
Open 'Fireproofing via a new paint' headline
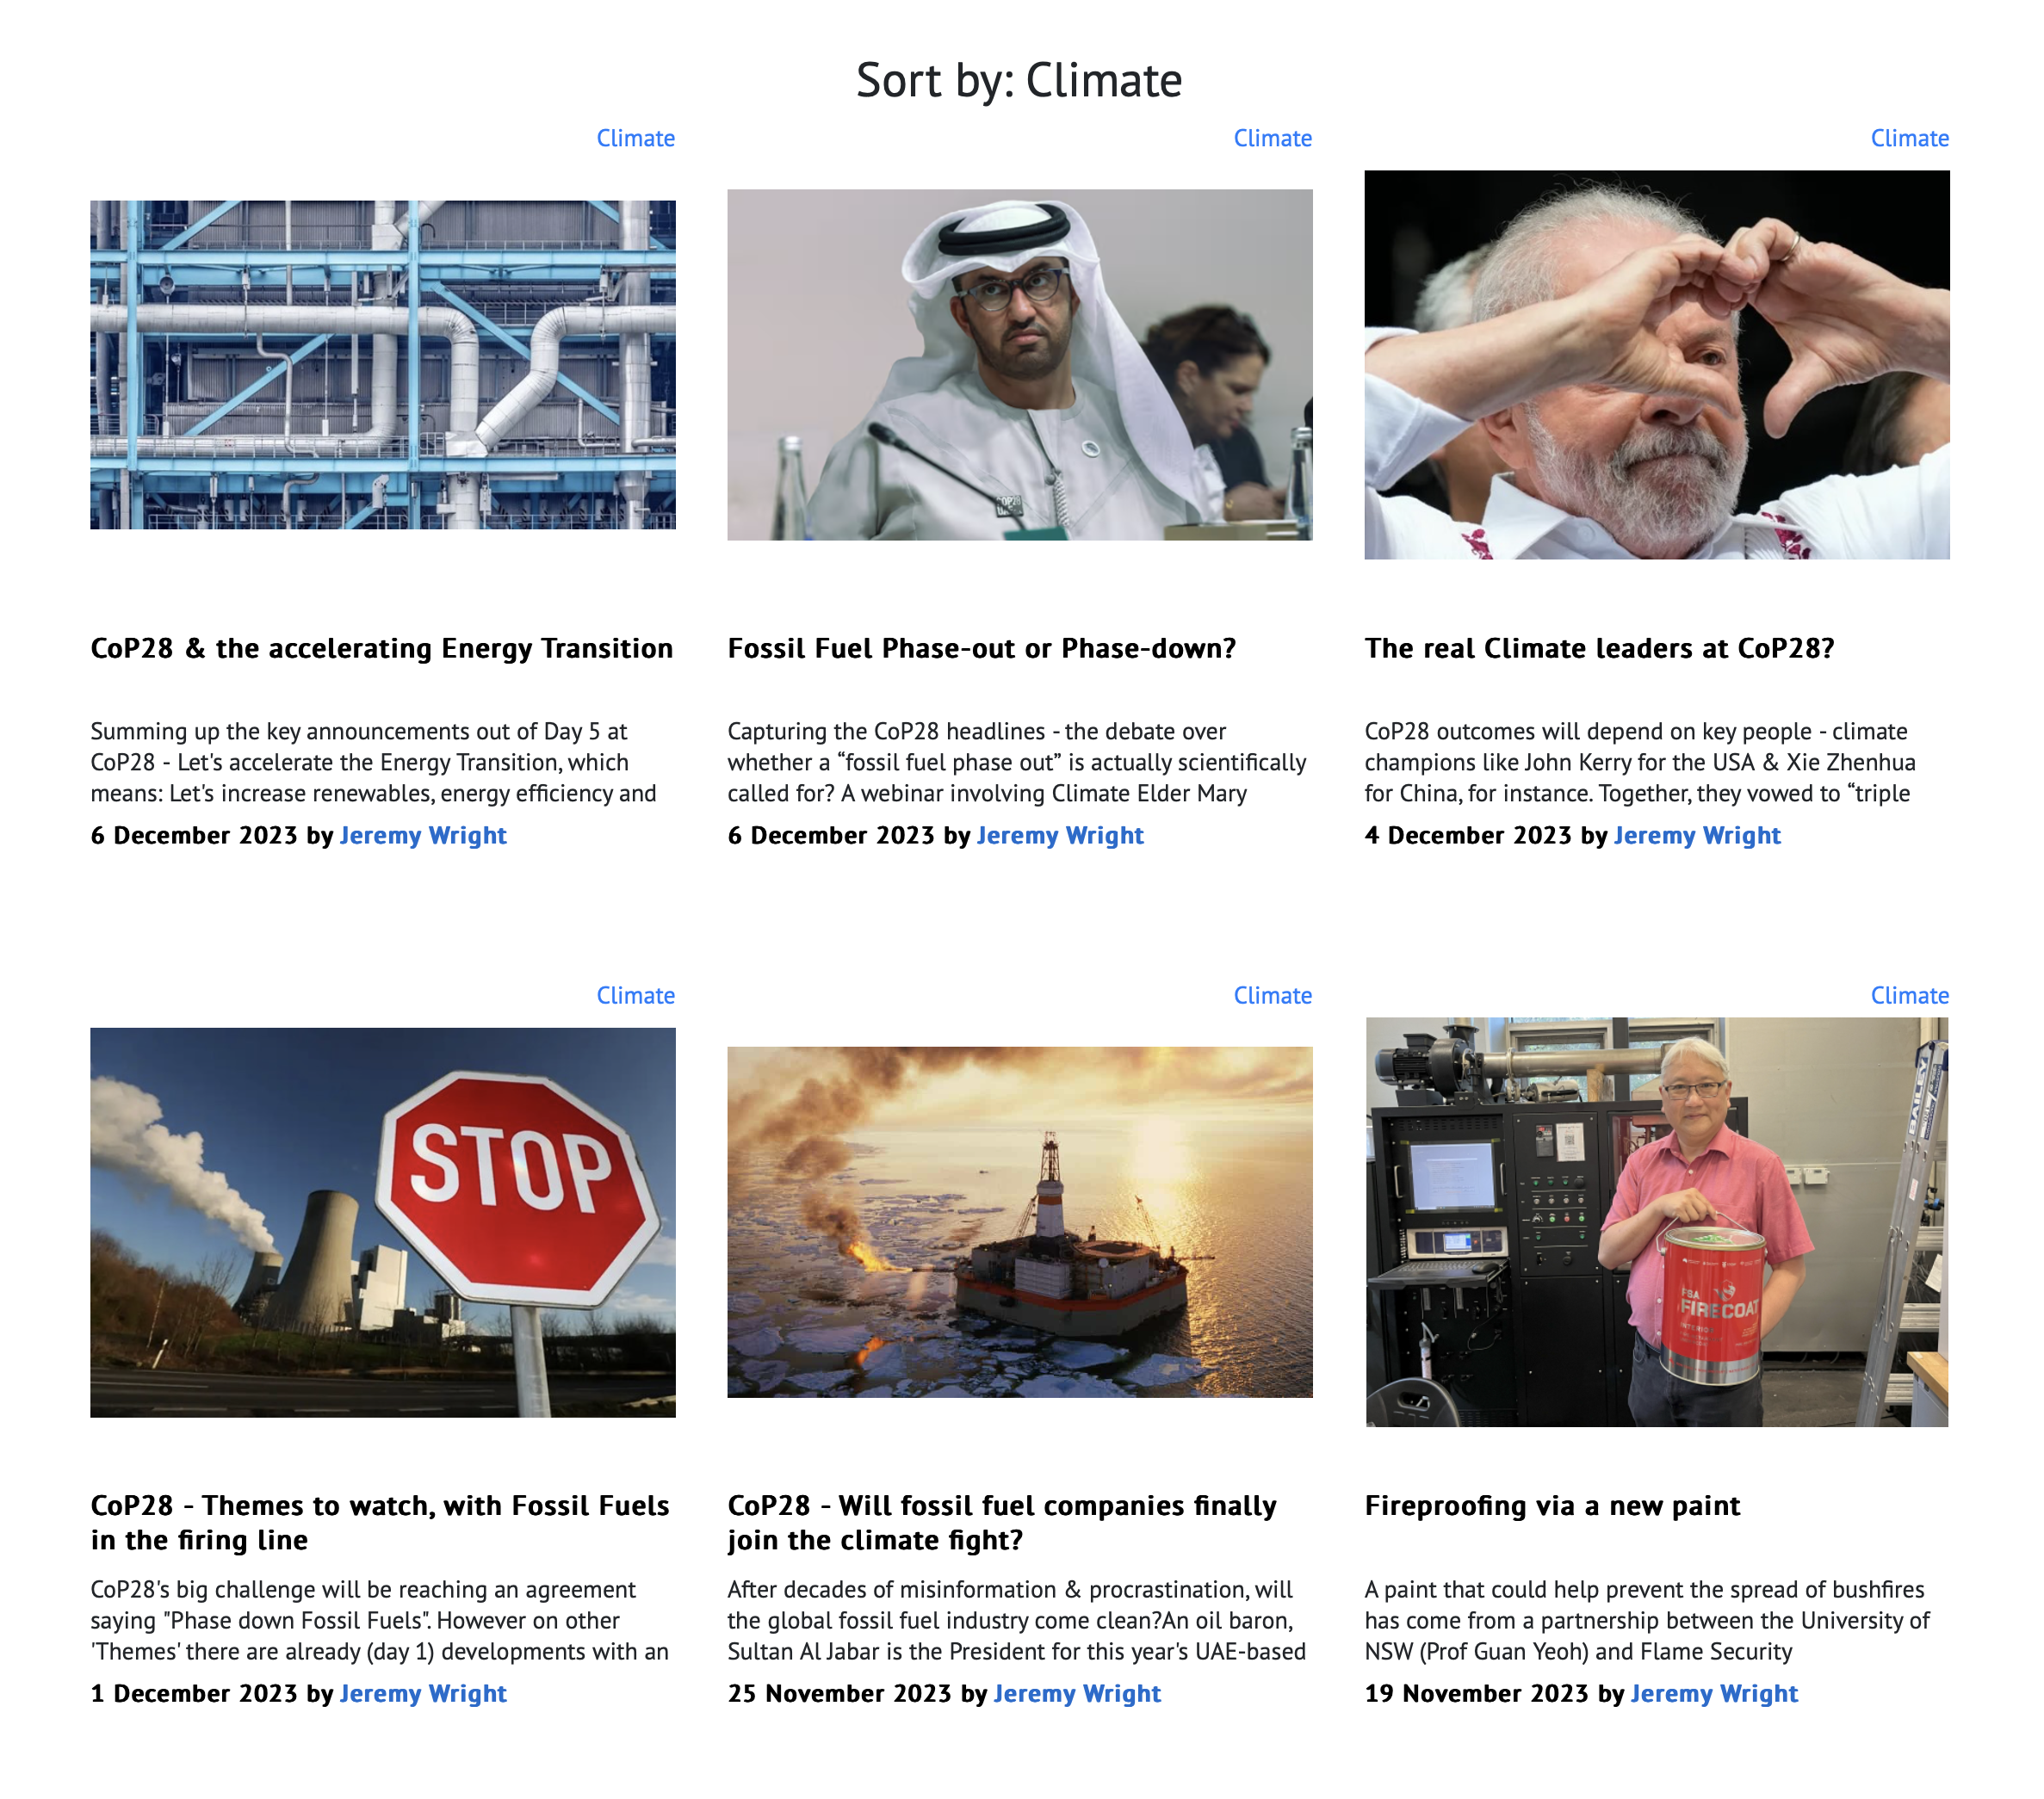[x=1553, y=1506]
